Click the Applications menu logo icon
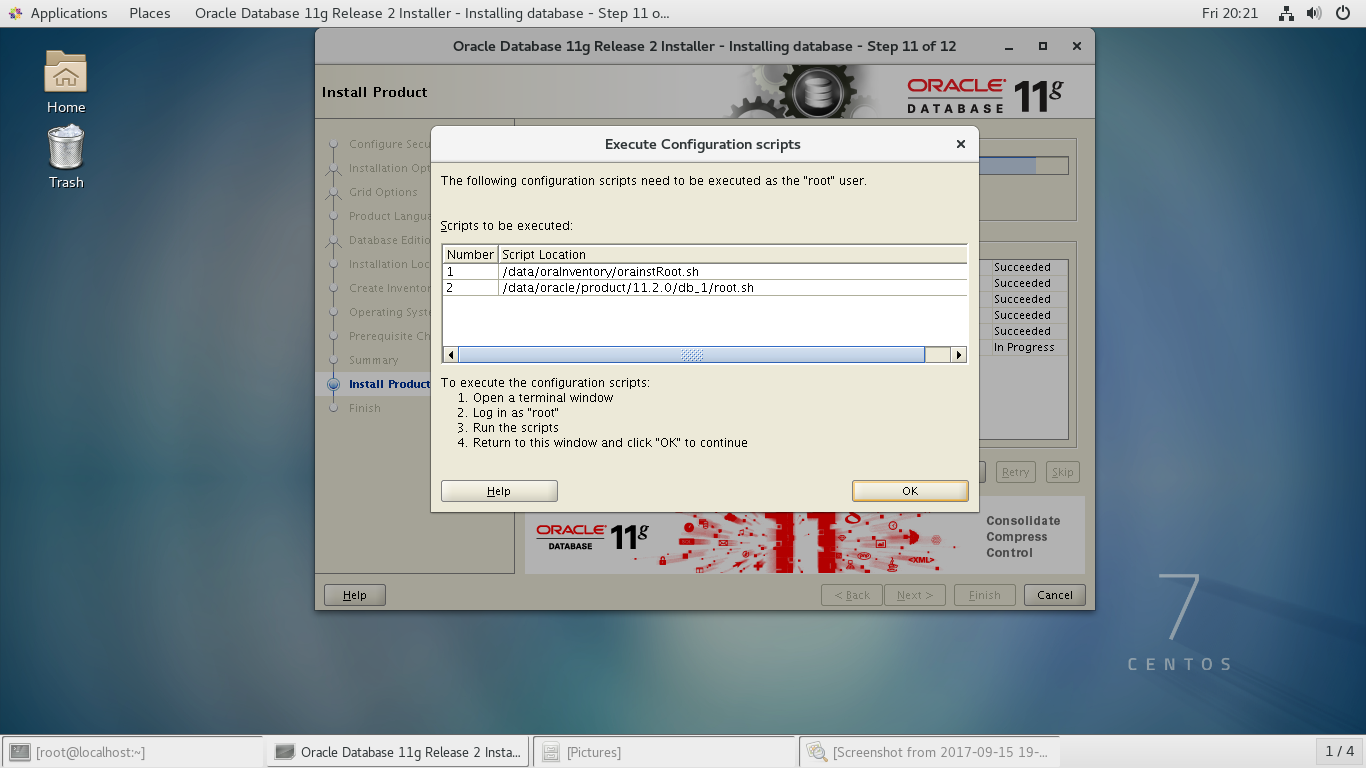Screen dimensions: 1366x768 tap(15, 13)
